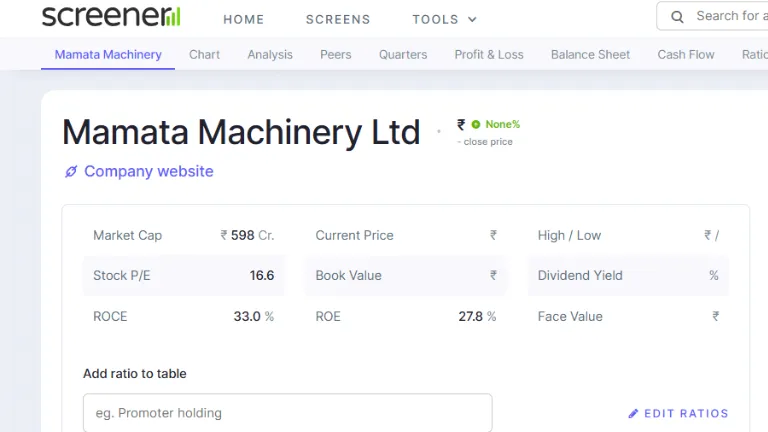
Task: Click the search magnifier icon
Action: pyautogui.click(x=677, y=17)
